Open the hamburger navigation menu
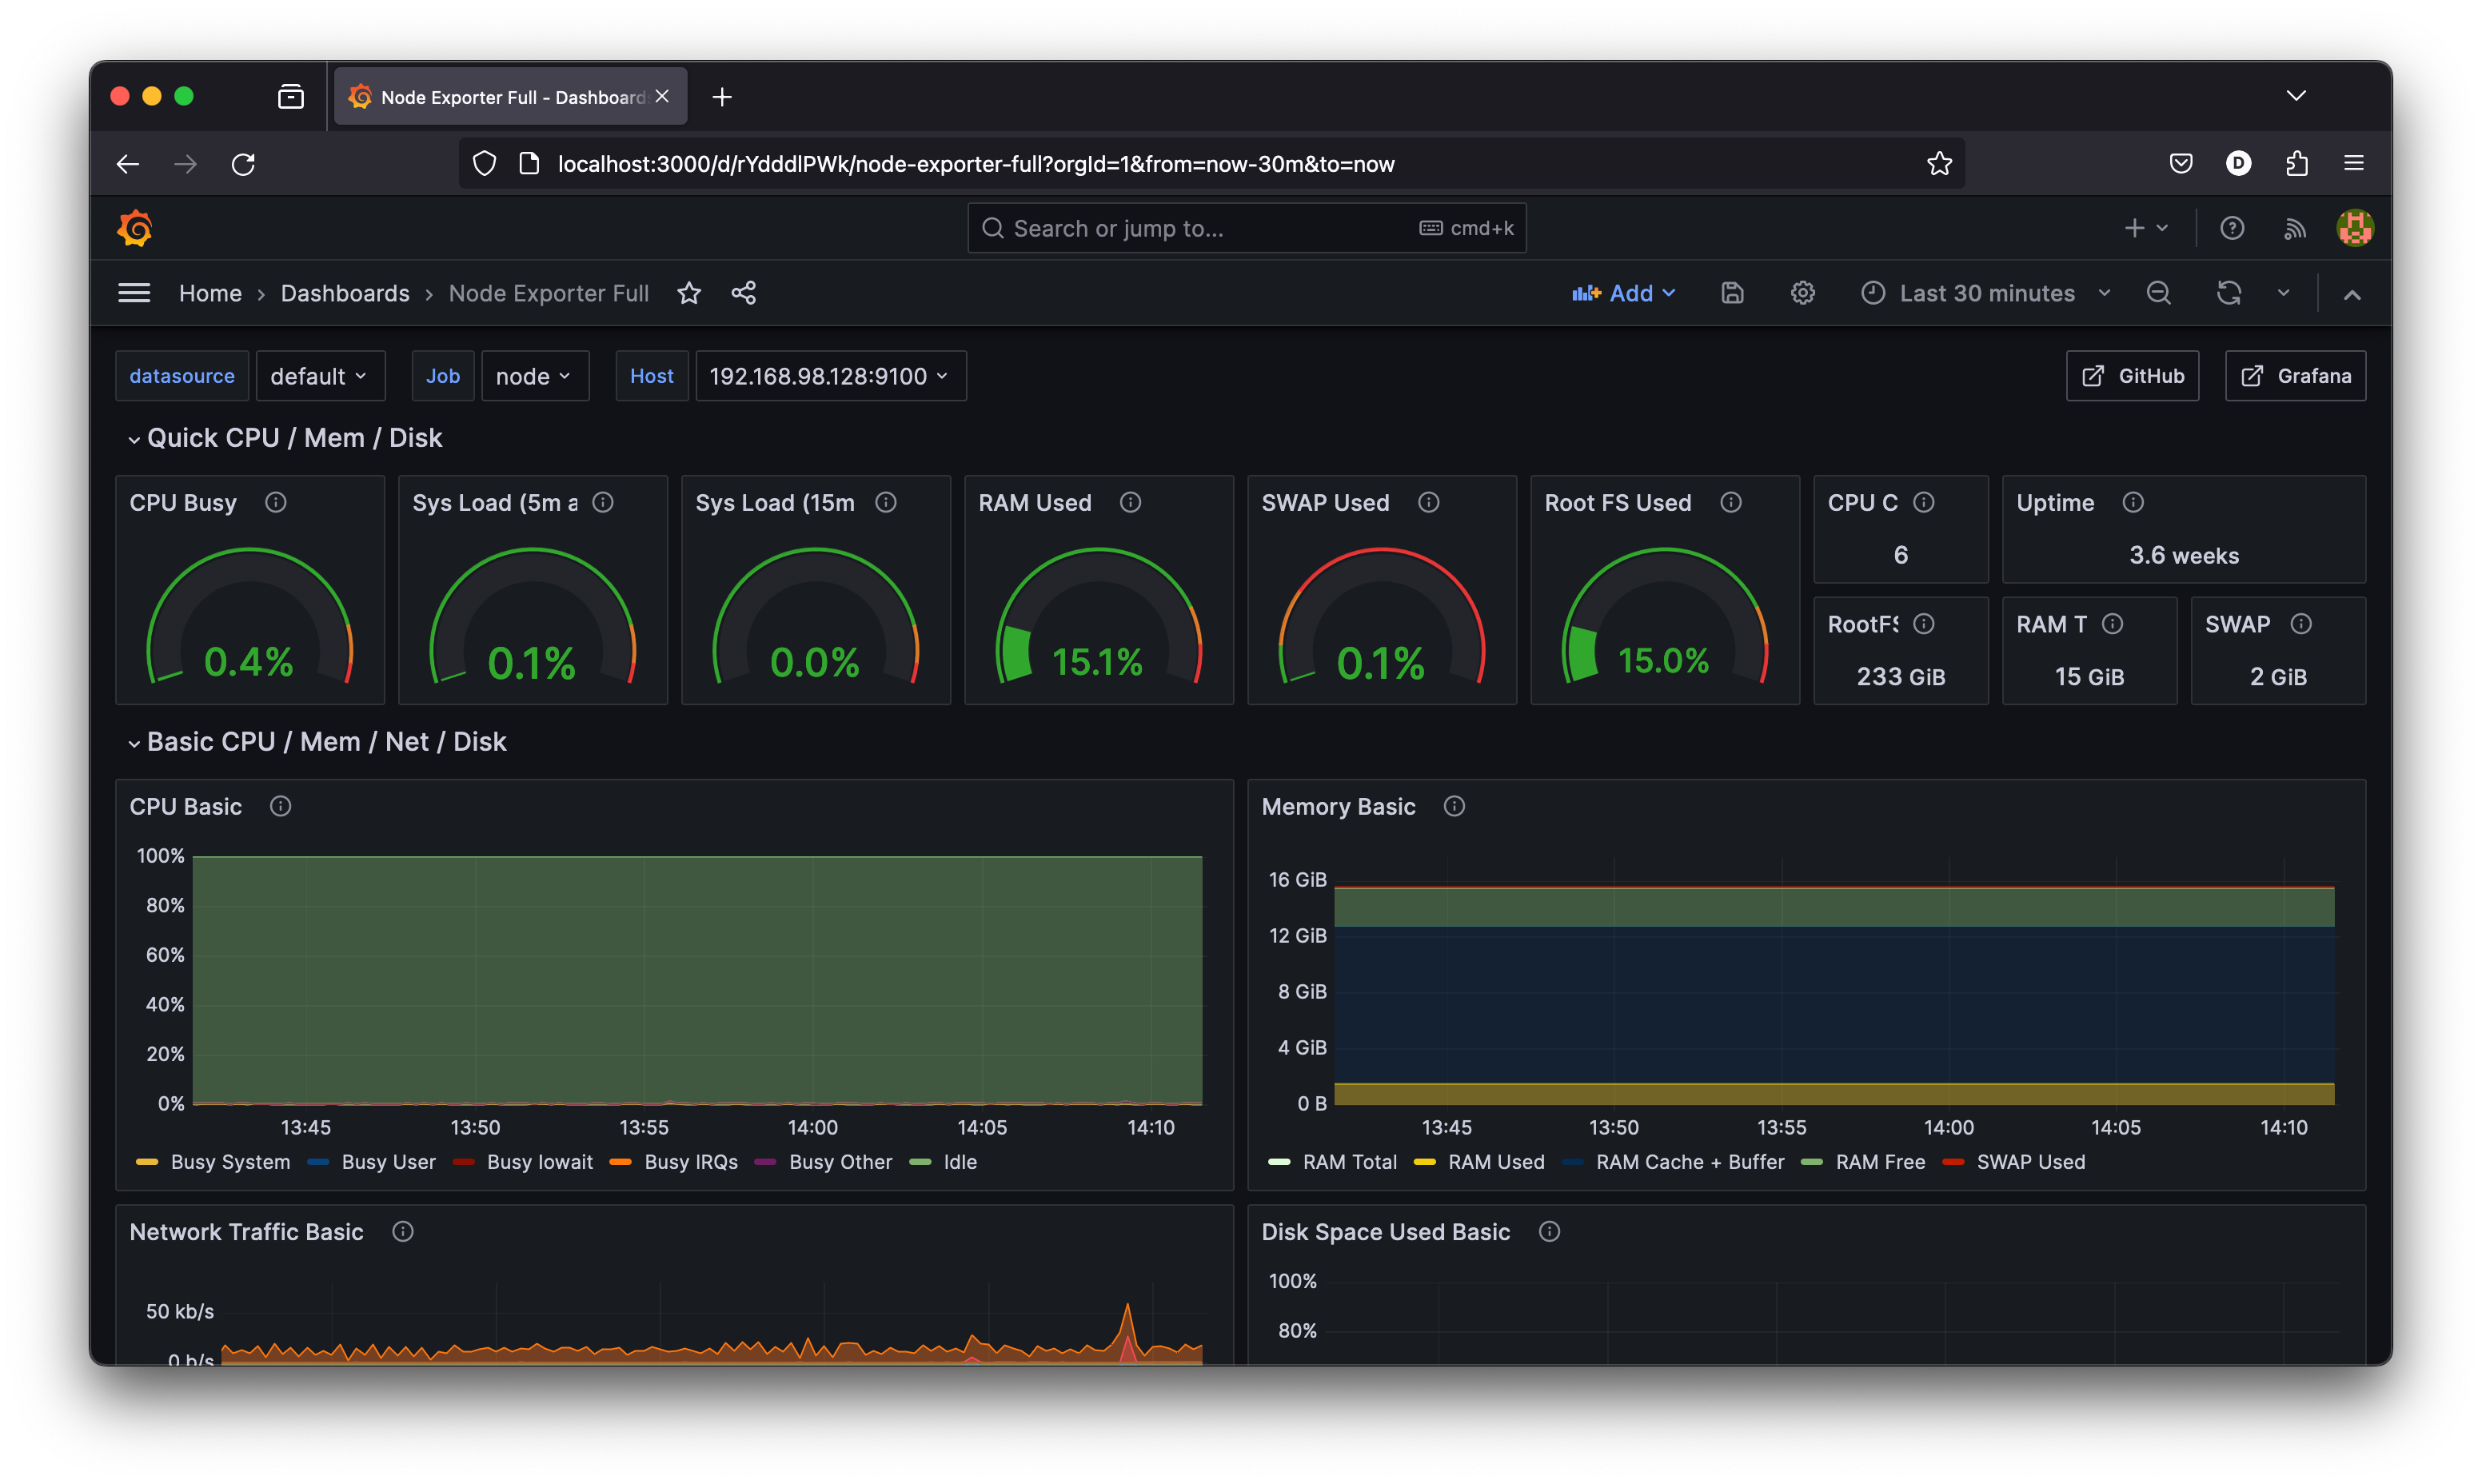Viewport: 2482px width, 1484px height. (x=134, y=293)
